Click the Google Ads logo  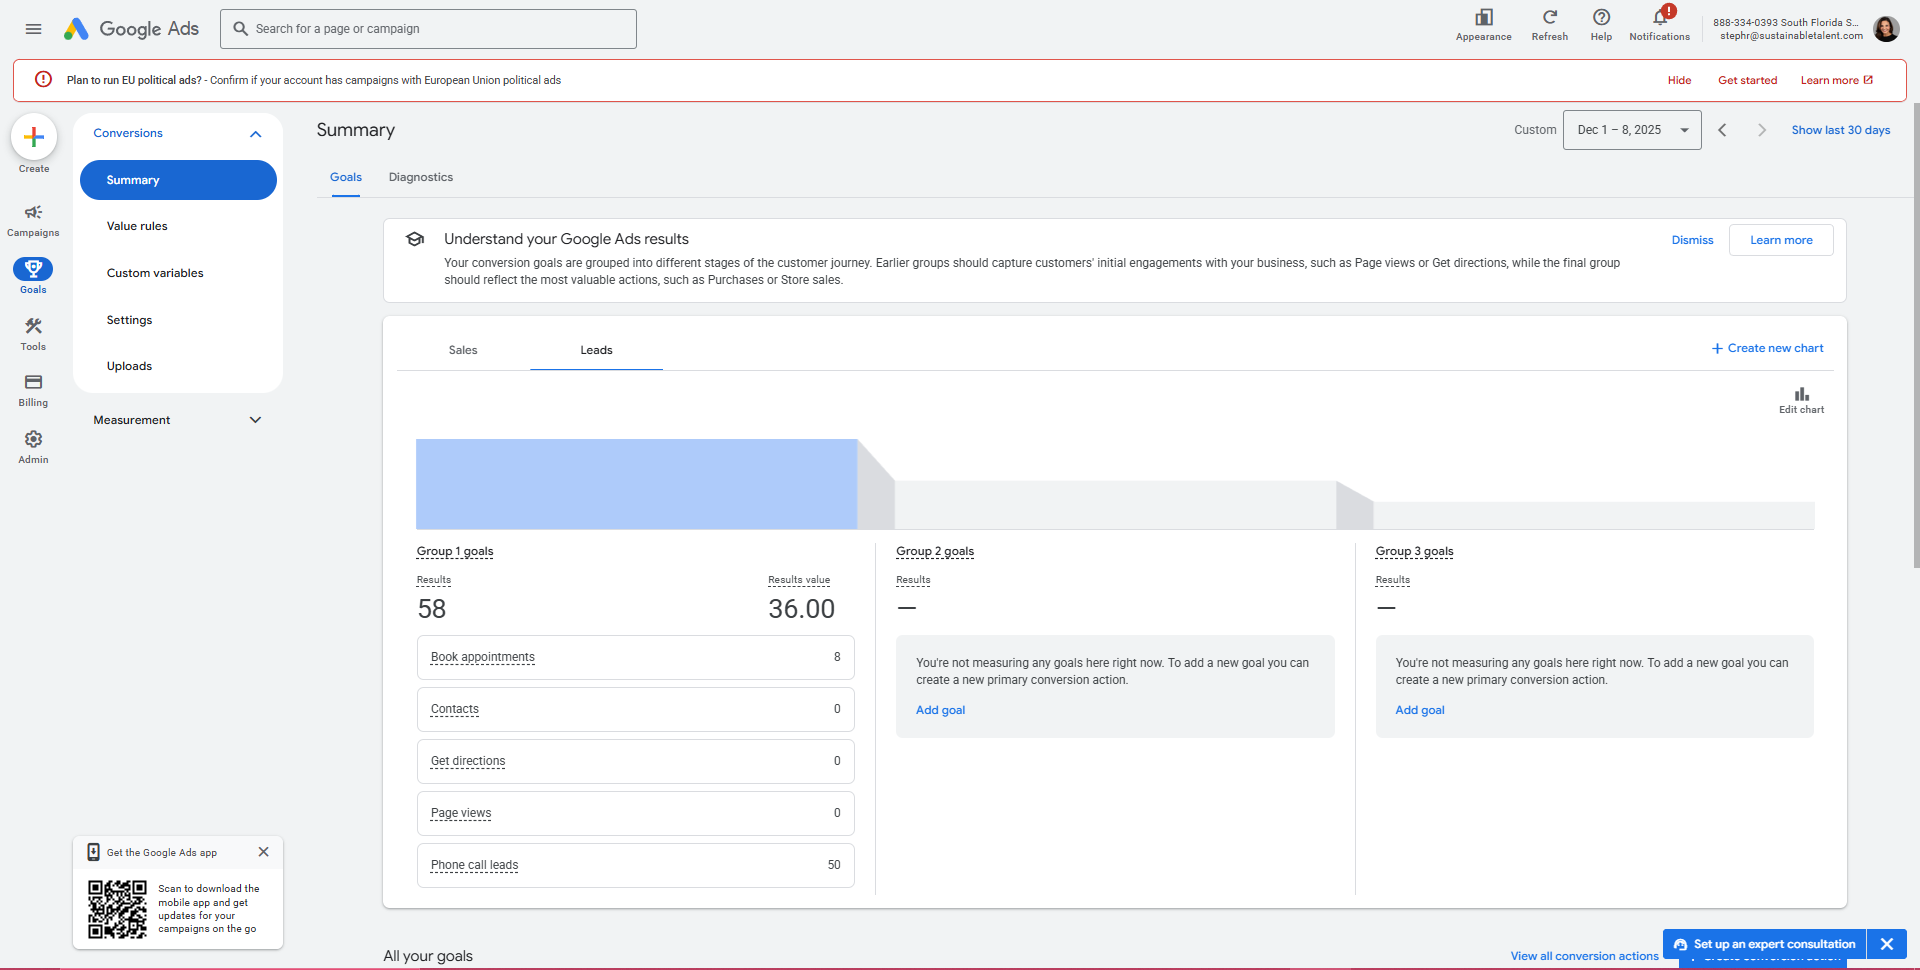tap(131, 29)
